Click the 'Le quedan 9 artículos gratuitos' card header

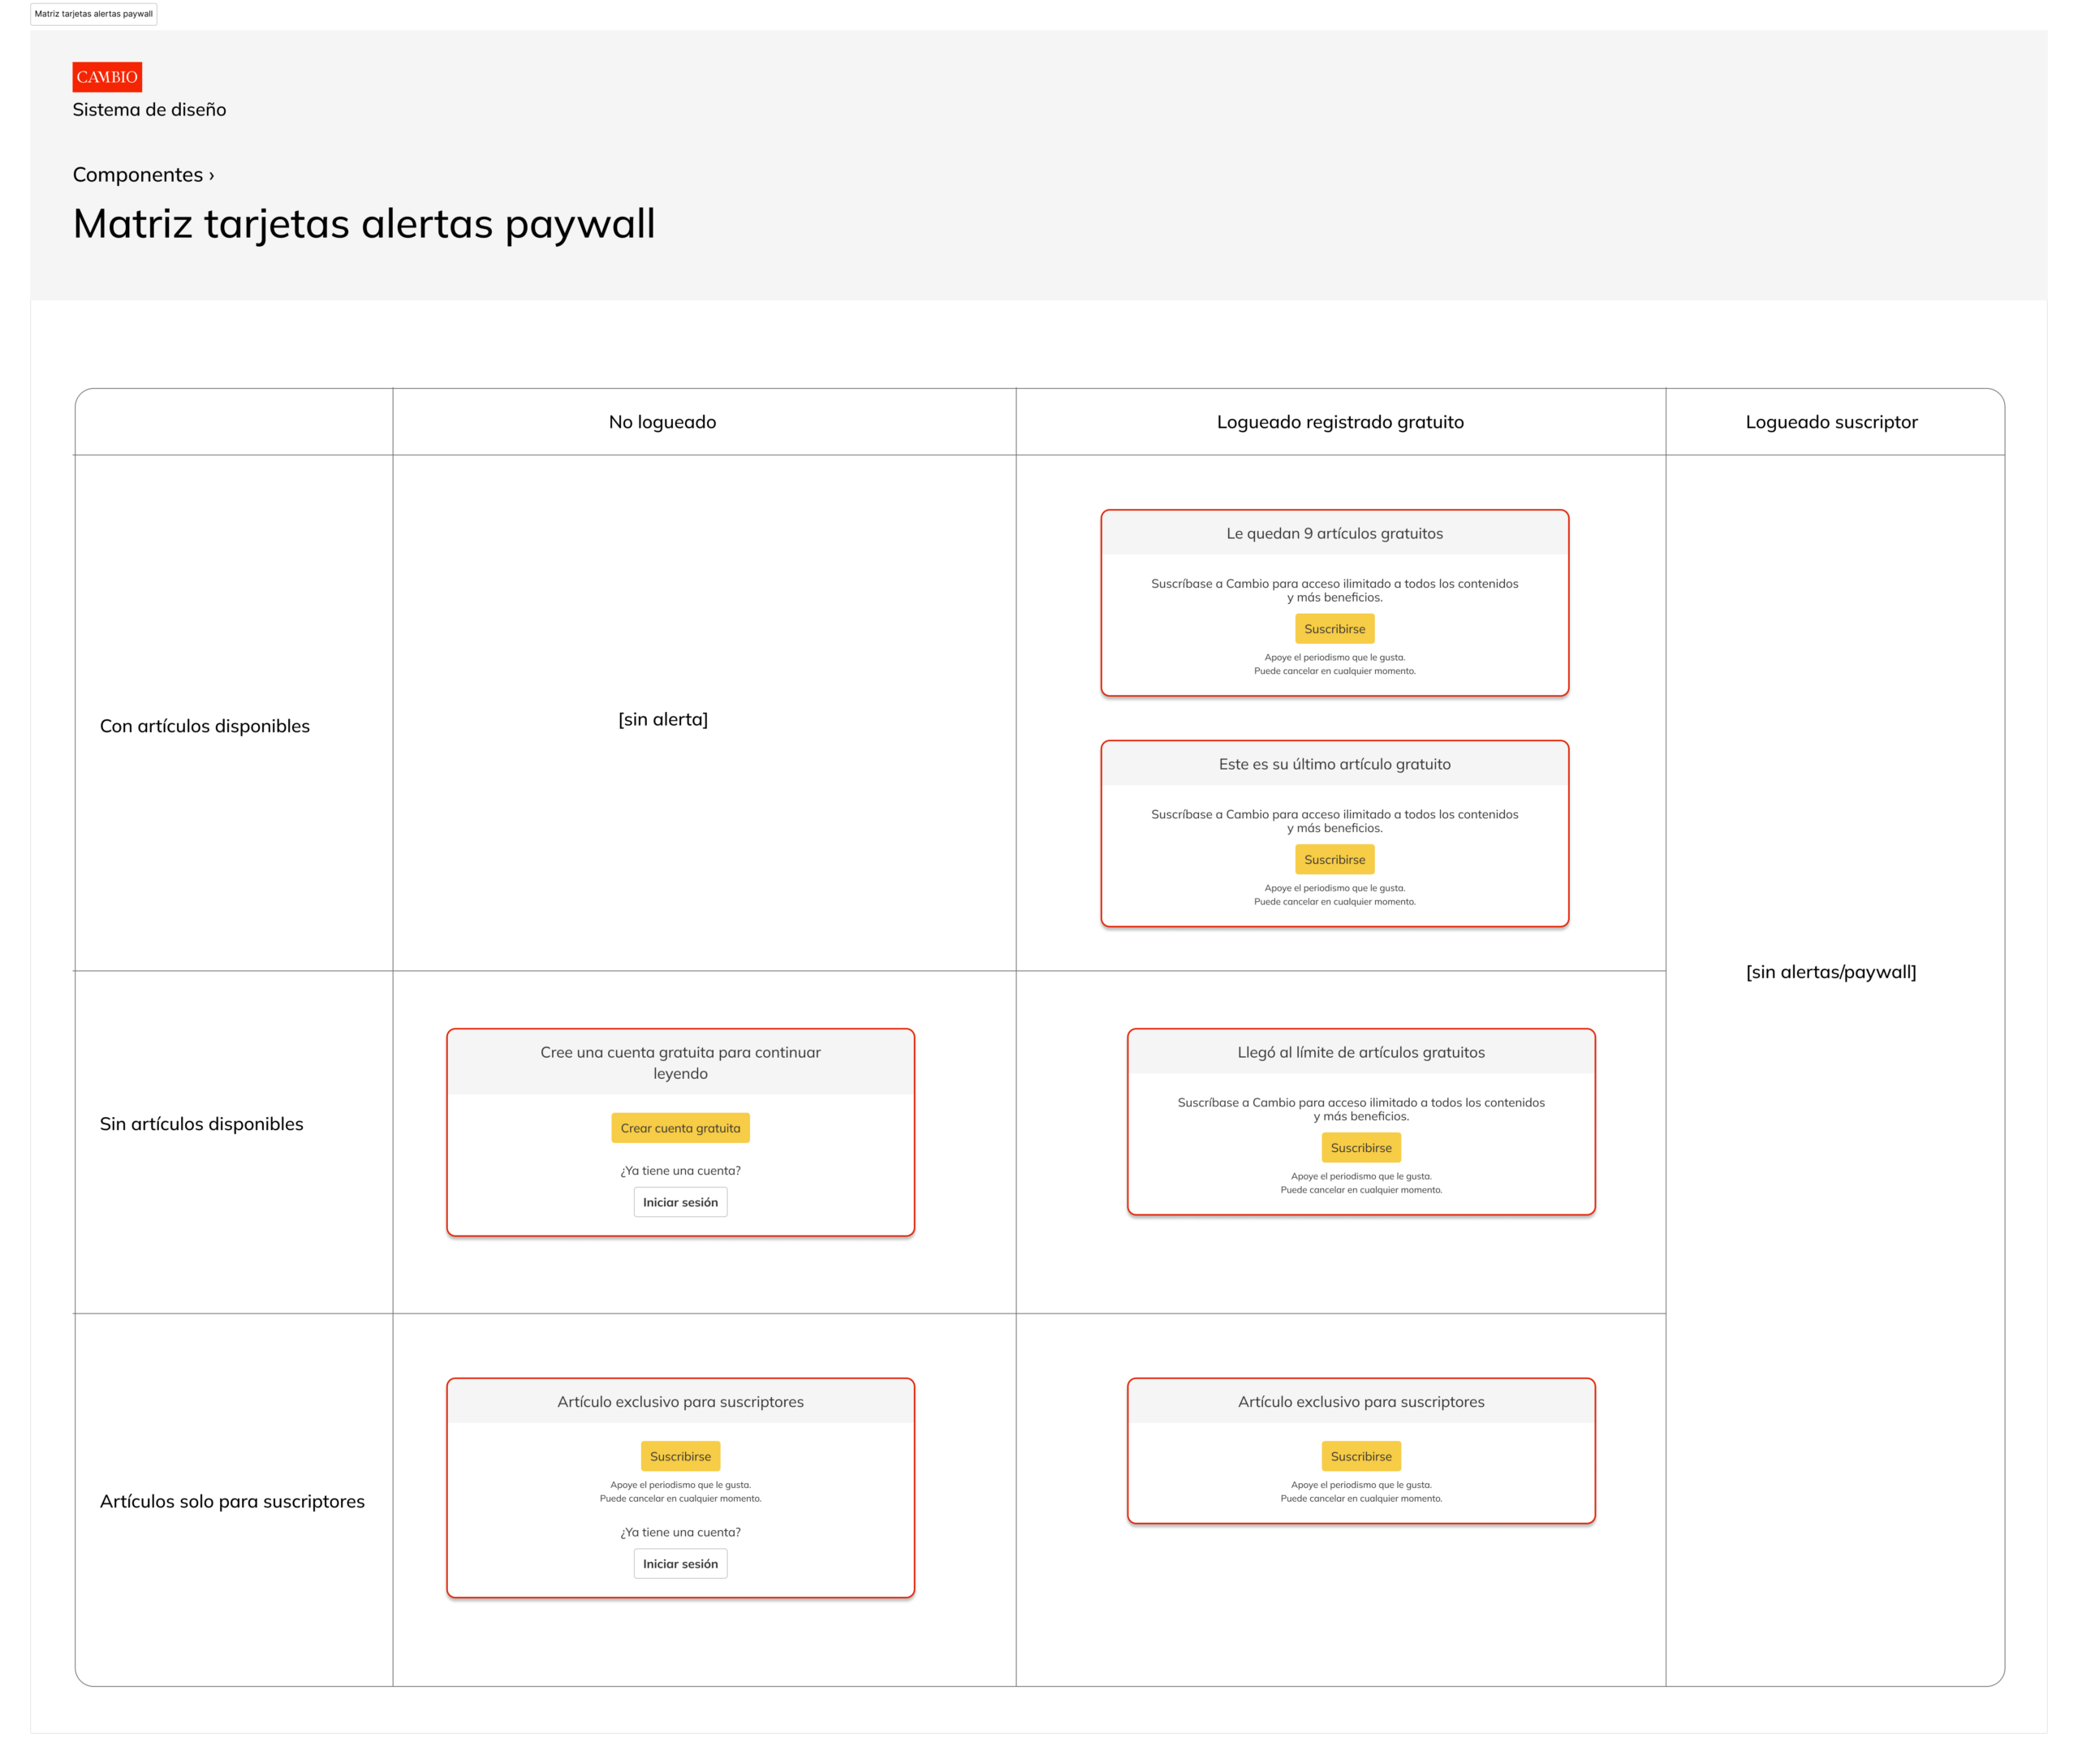point(1334,534)
